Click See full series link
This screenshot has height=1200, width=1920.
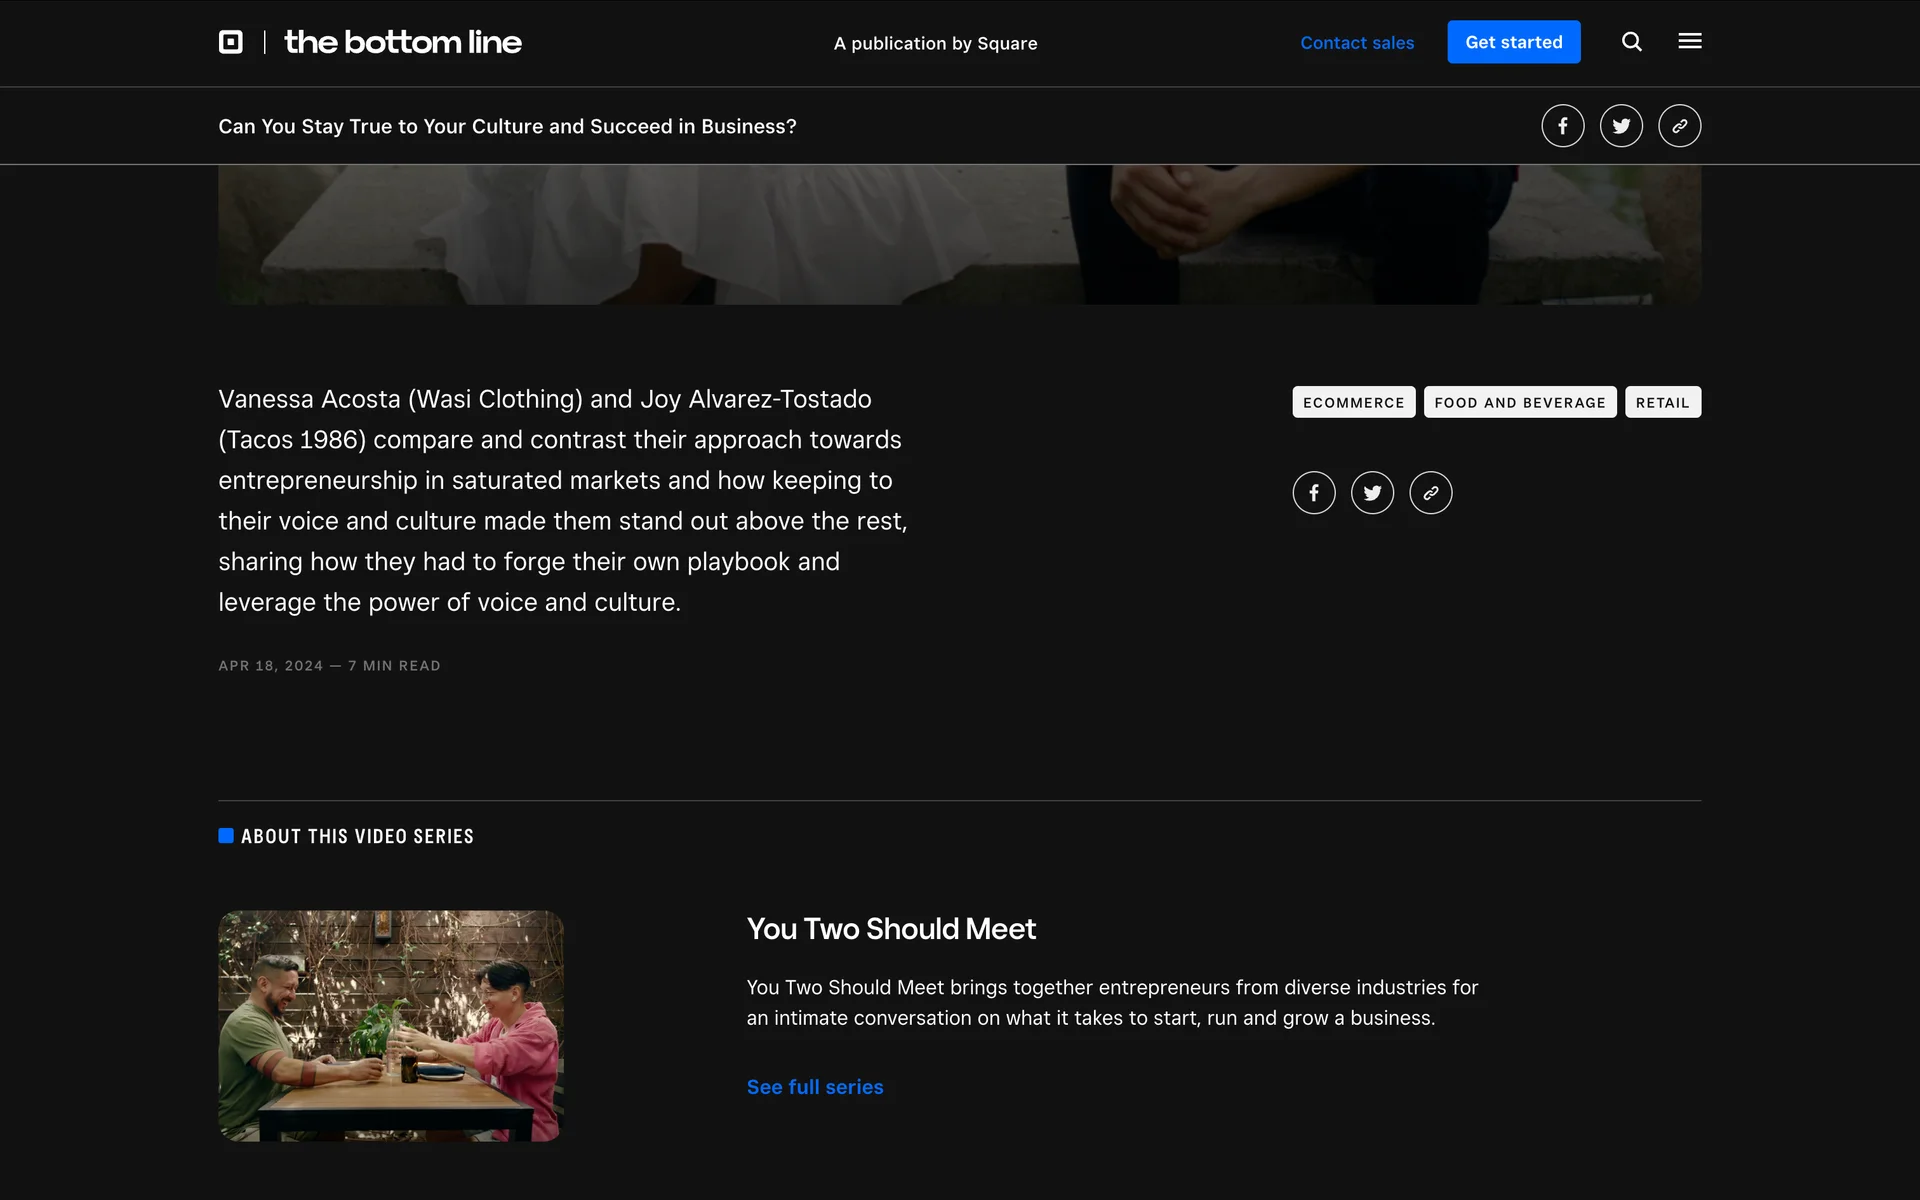815,1087
